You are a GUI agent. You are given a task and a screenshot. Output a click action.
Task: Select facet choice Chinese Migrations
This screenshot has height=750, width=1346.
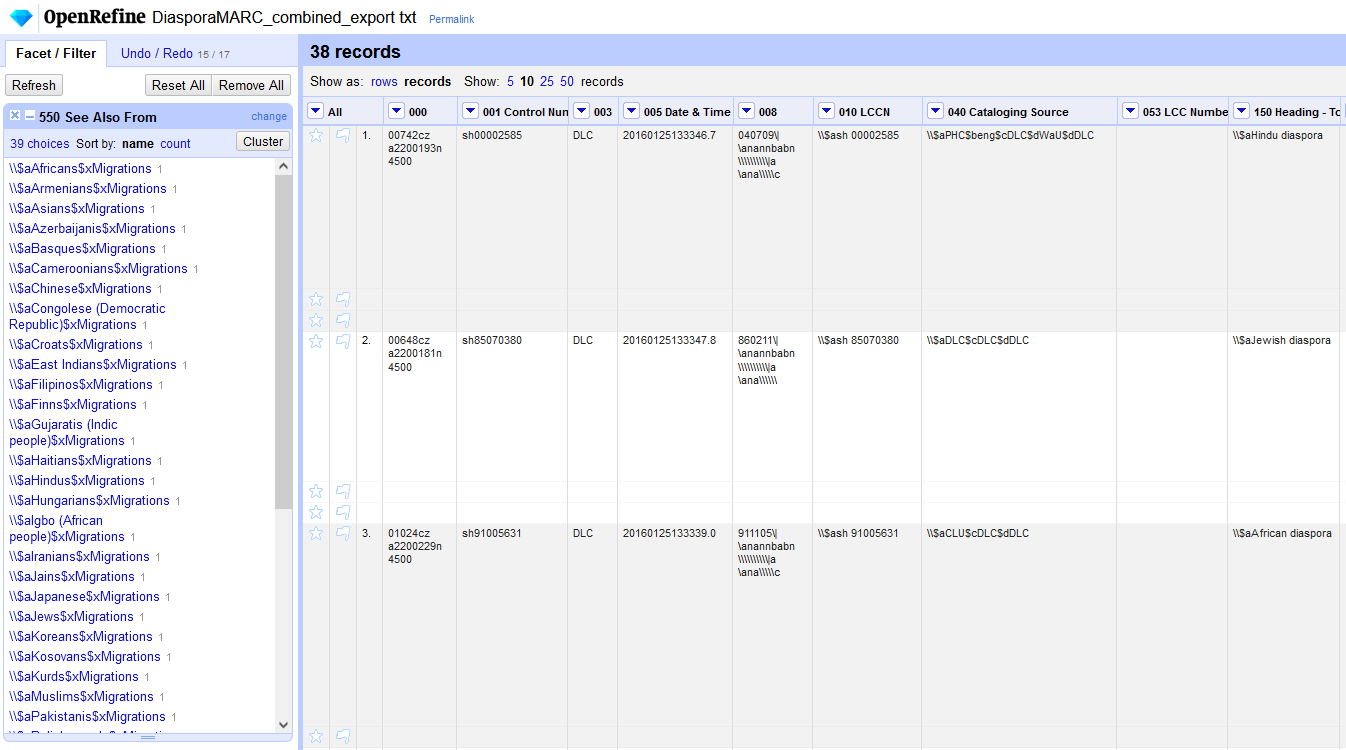pyautogui.click(x=80, y=288)
